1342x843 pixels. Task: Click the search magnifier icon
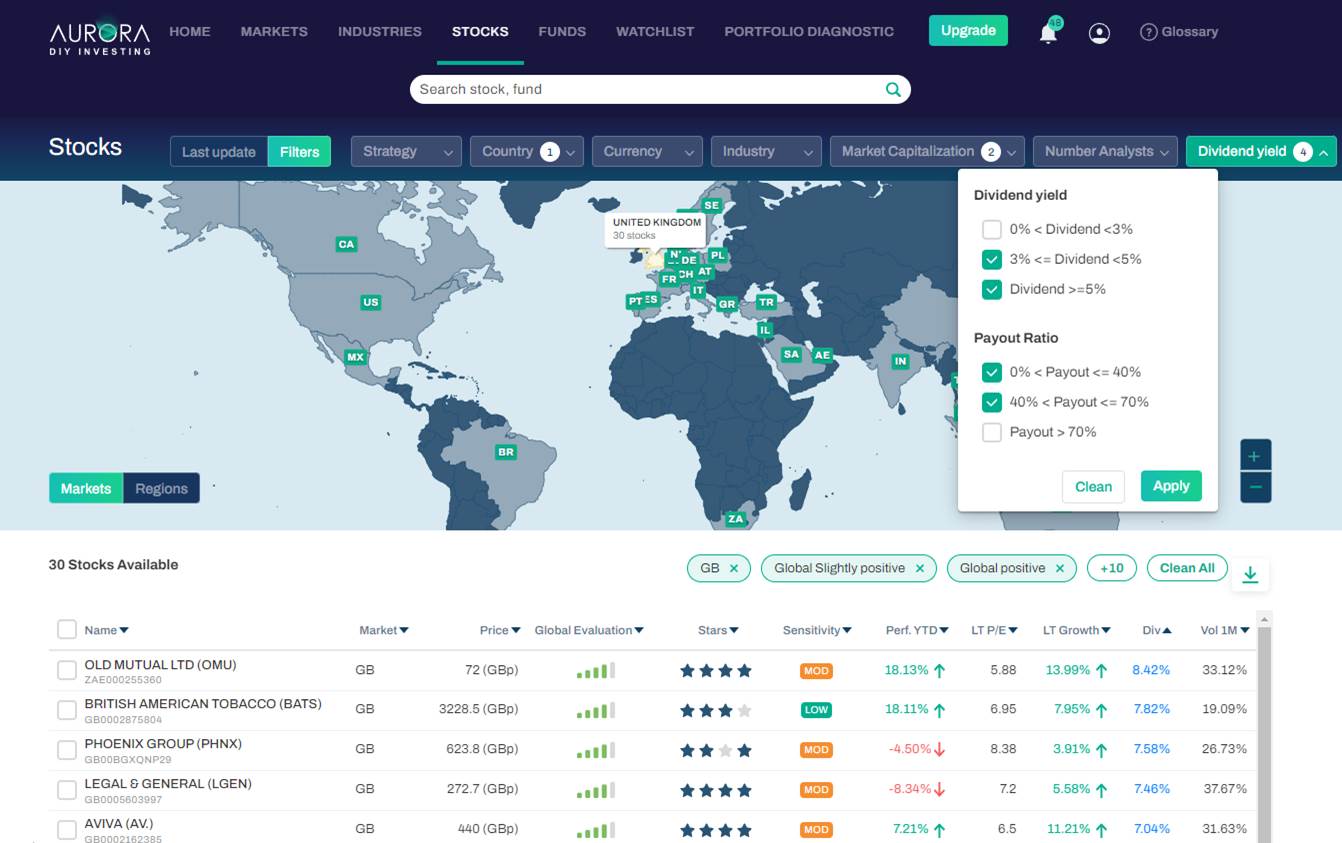pyautogui.click(x=893, y=89)
